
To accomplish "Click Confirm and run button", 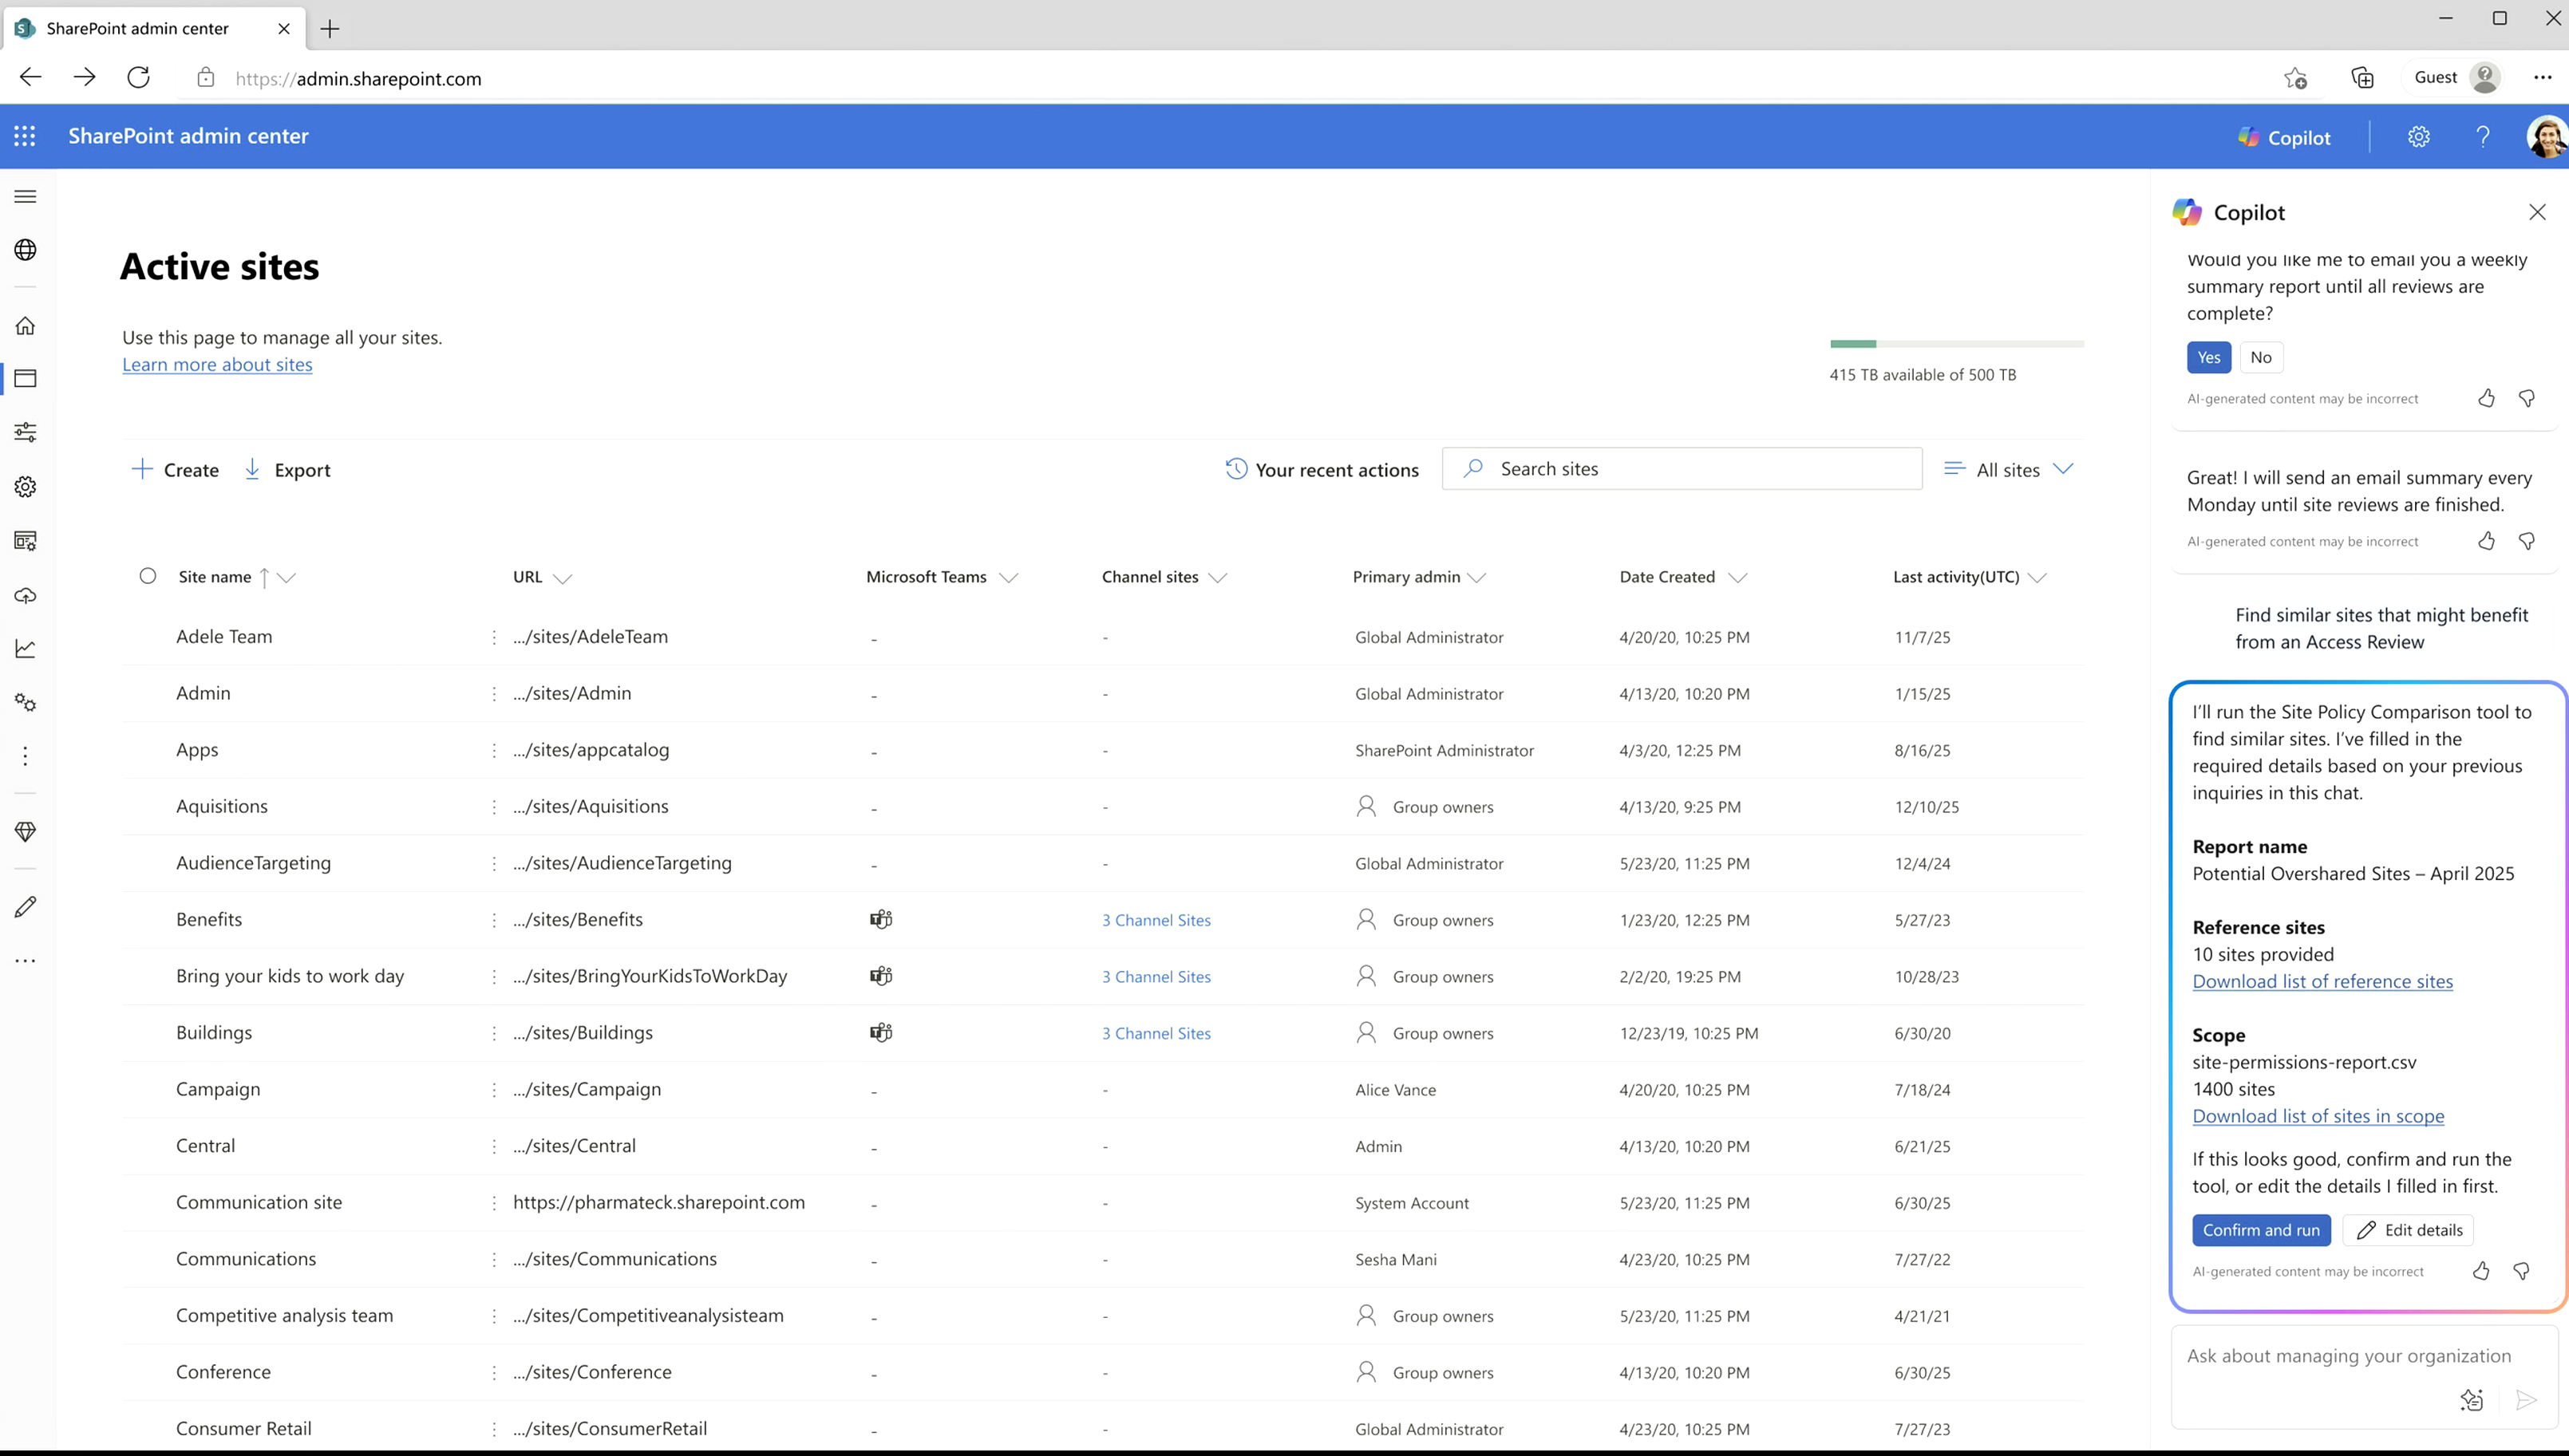I will tap(2261, 1230).
